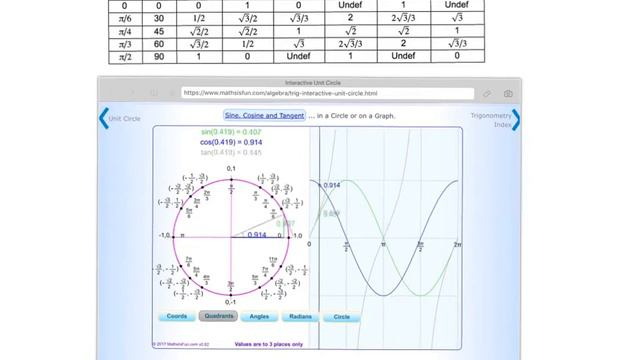Image resolution: width=640 pixels, height=360 pixels.
Task: Click the green sin(0.419) readout
Action: tap(231, 132)
